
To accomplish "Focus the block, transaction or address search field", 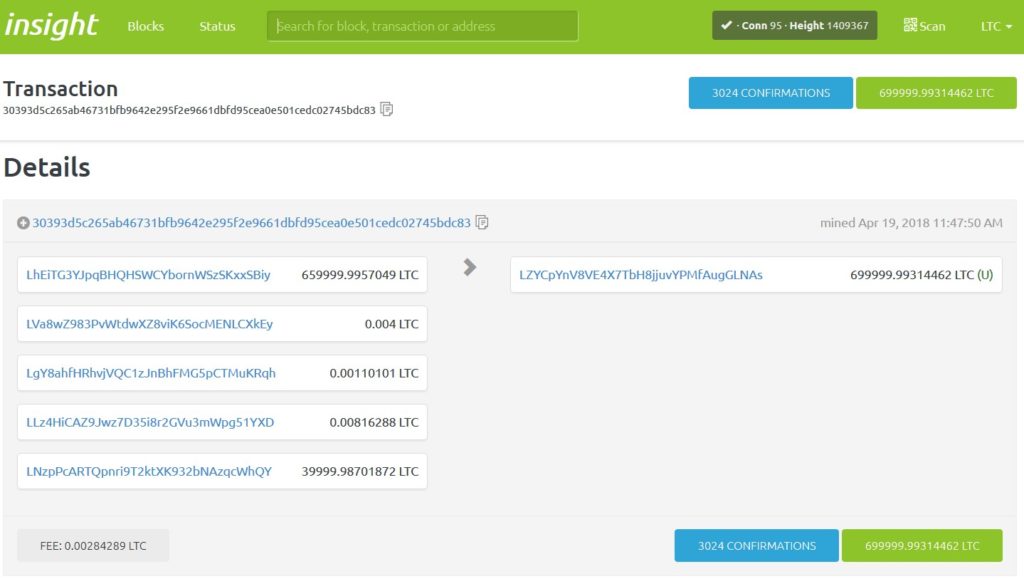I will click(423, 26).
